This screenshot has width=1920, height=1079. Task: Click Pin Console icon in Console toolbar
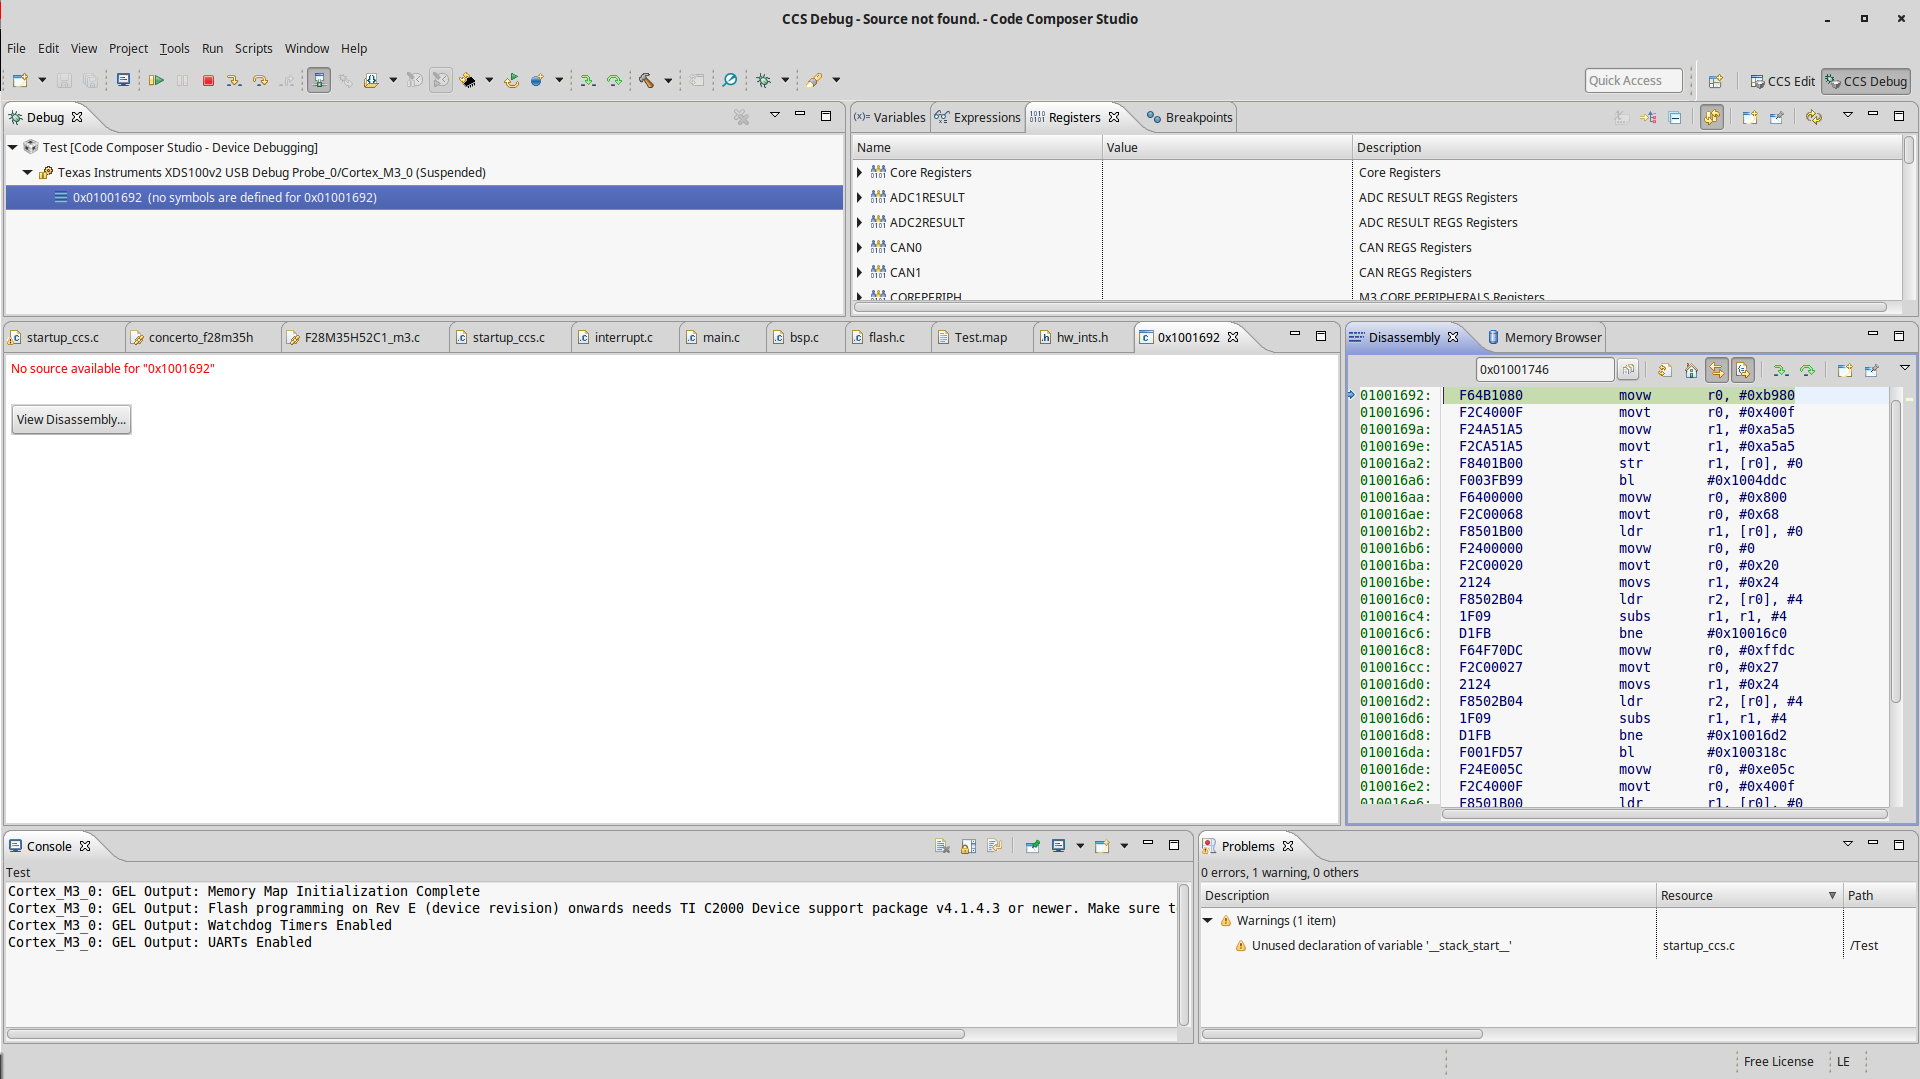coord(1033,846)
